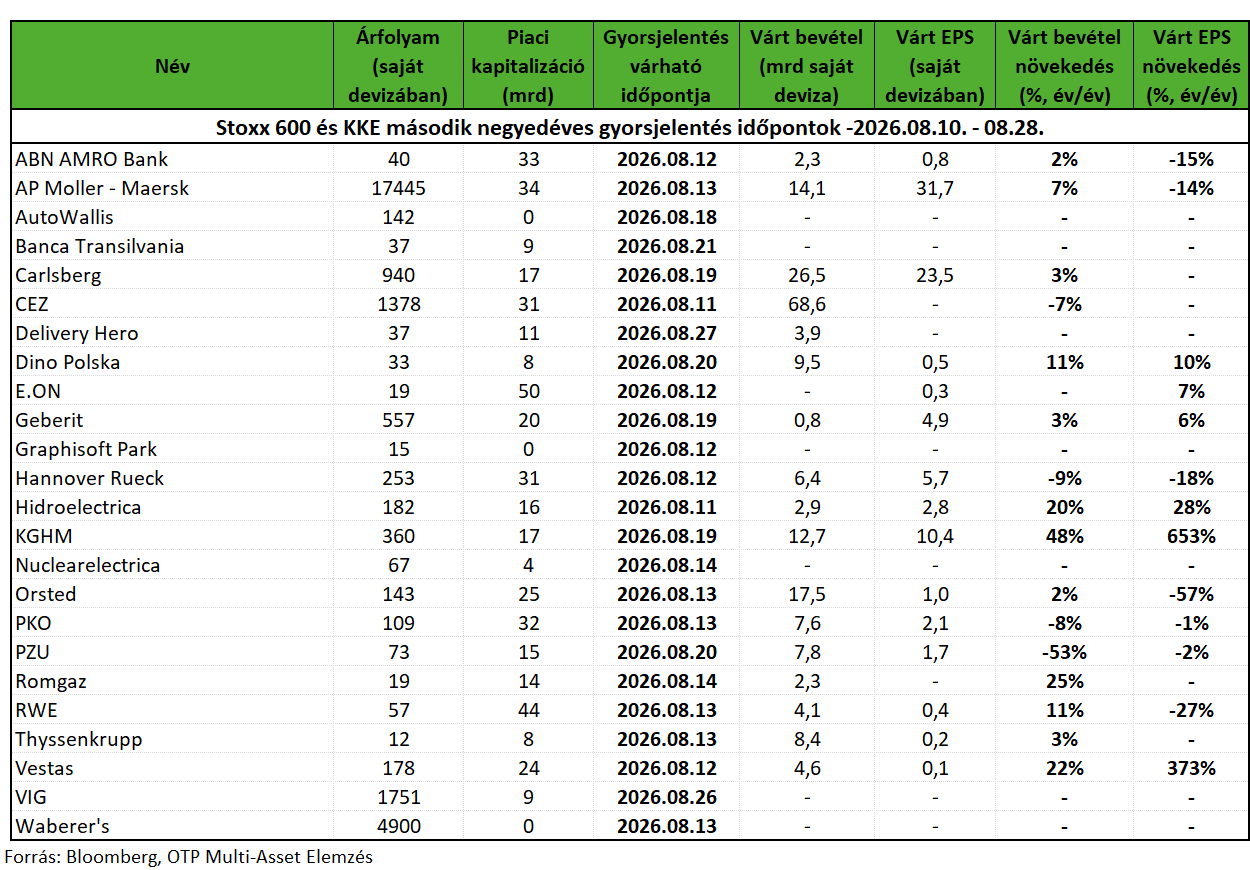Viewport: 1250px width, 870px height.
Task: Select Orsted EPS growth -57%
Action: [x=1191, y=594]
